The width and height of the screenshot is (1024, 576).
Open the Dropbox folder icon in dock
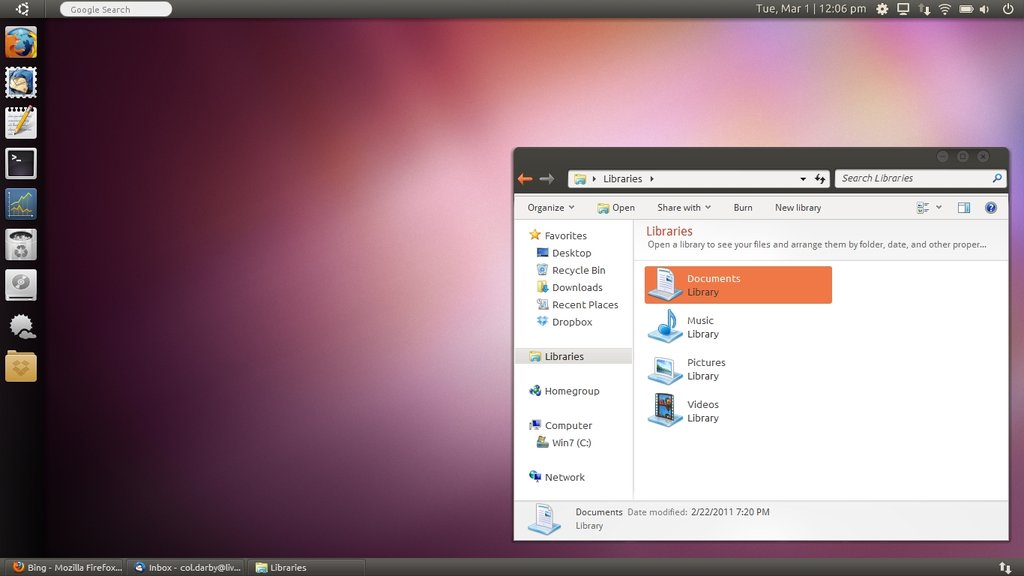[x=21, y=366]
